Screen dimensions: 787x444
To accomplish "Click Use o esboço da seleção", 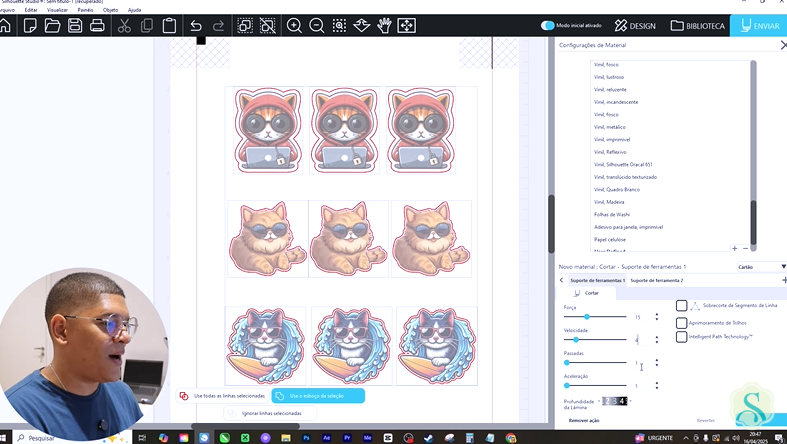I will (318, 396).
